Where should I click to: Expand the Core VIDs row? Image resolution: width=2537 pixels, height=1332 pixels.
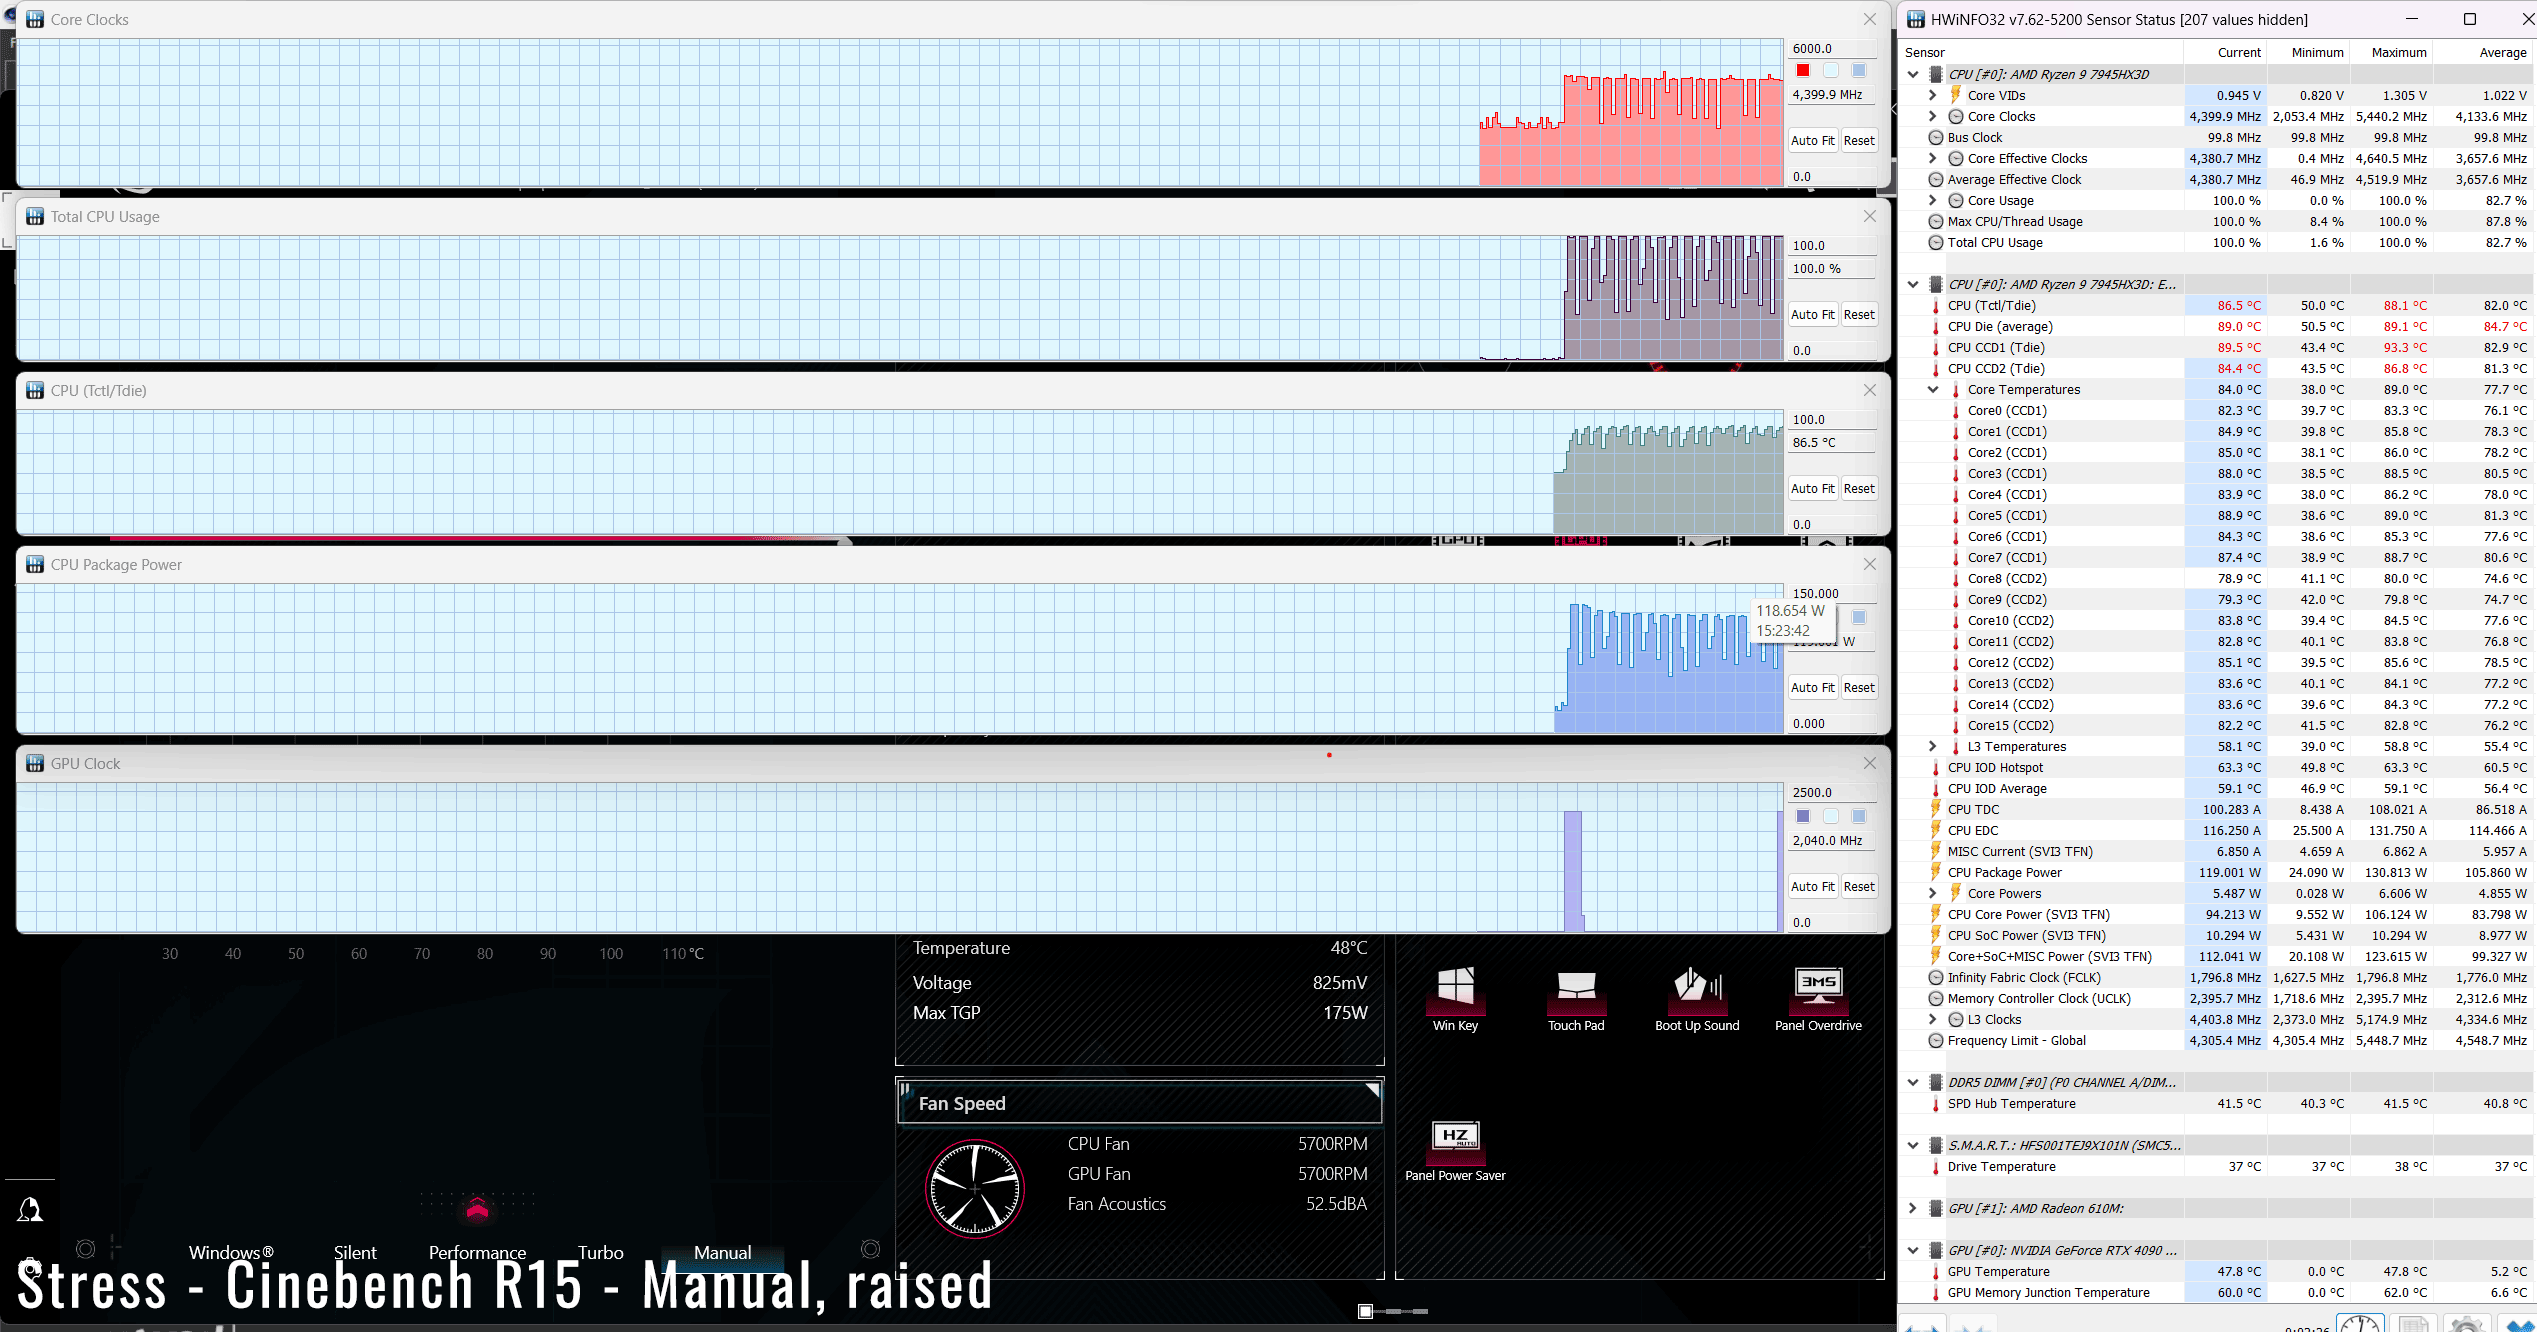1932,96
